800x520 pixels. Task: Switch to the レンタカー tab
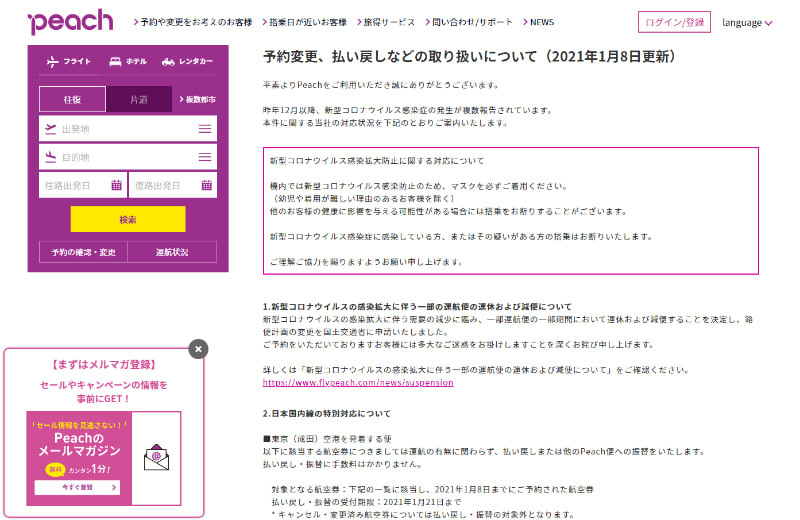pyautogui.click(x=187, y=61)
